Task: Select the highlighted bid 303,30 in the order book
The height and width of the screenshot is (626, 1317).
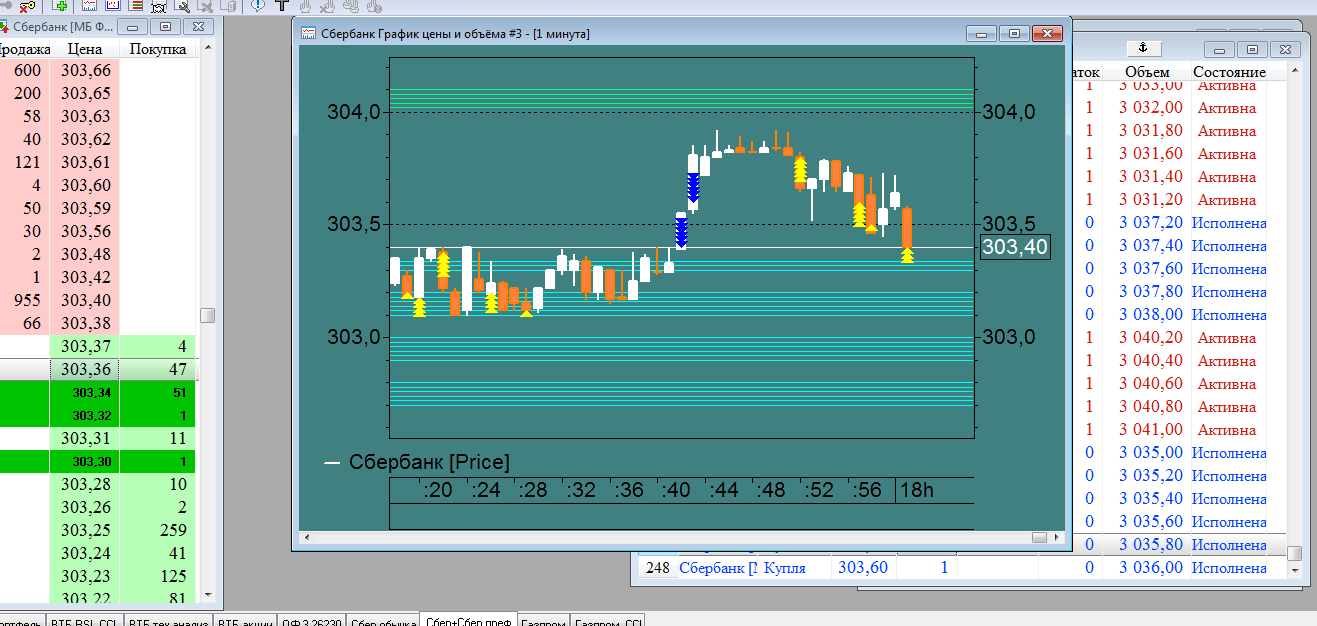Action: click(x=92, y=462)
